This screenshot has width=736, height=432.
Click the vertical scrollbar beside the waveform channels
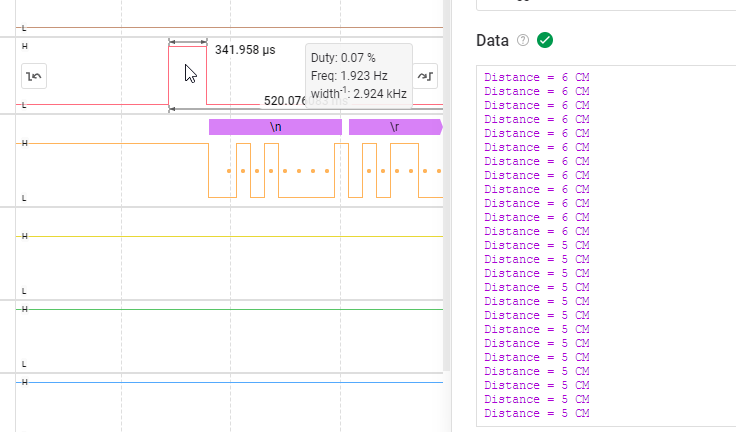click(x=447, y=185)
